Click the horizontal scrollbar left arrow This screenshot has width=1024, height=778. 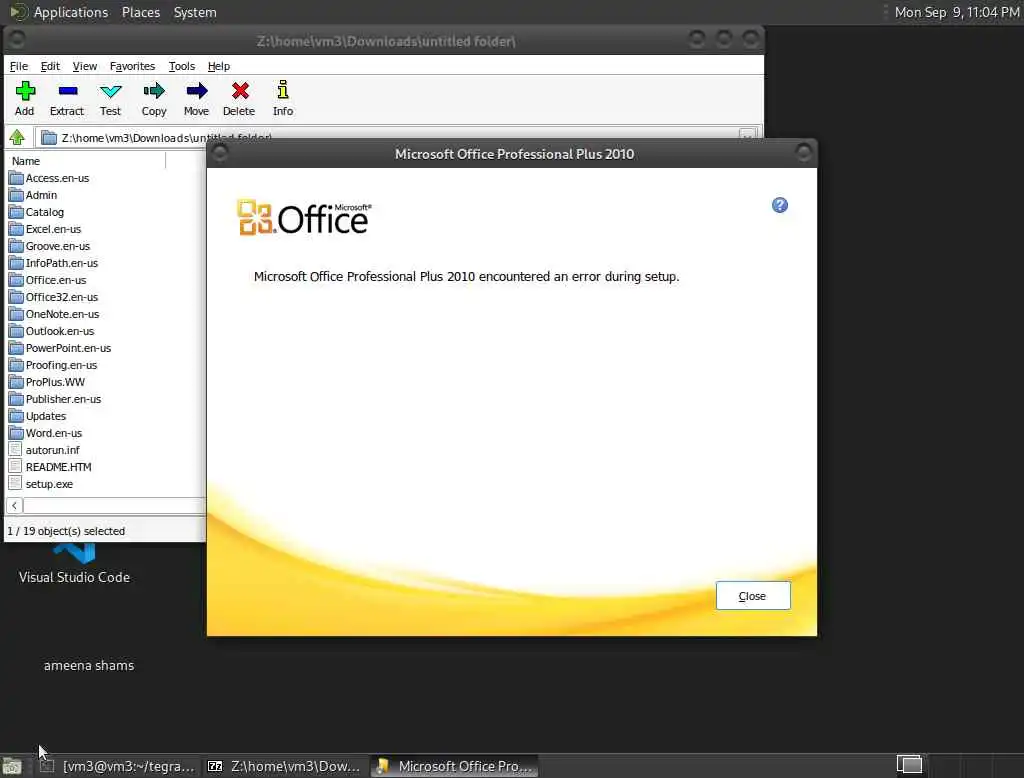[14, 505]
